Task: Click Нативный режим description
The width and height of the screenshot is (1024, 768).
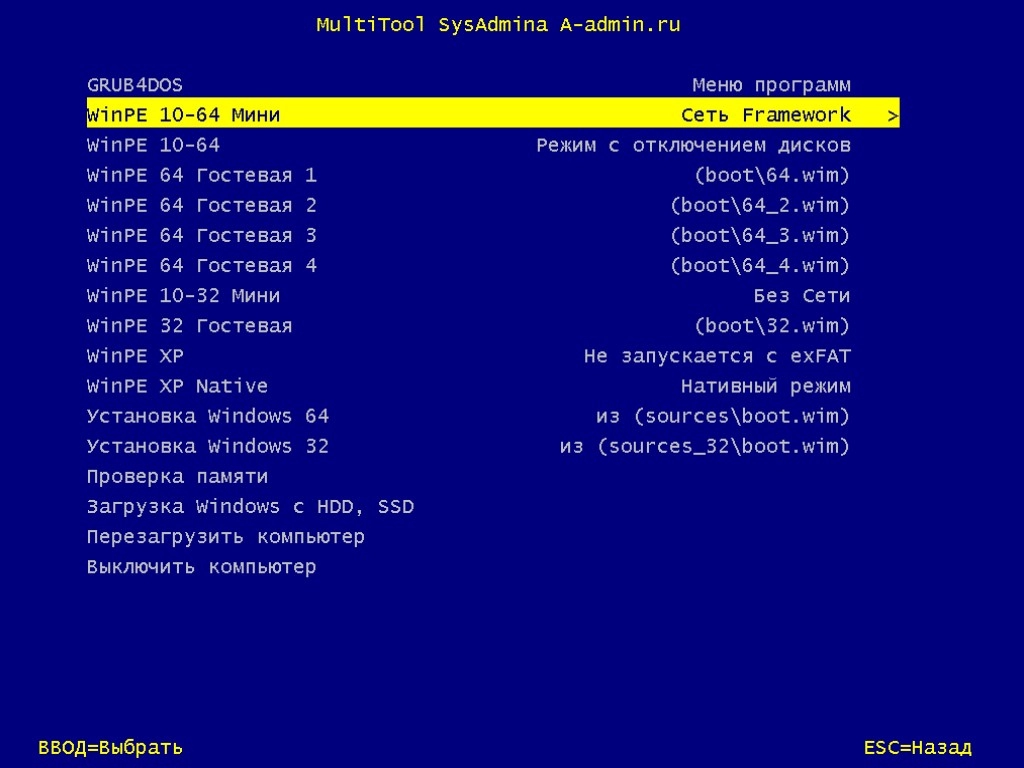Action: coord(765,386)
